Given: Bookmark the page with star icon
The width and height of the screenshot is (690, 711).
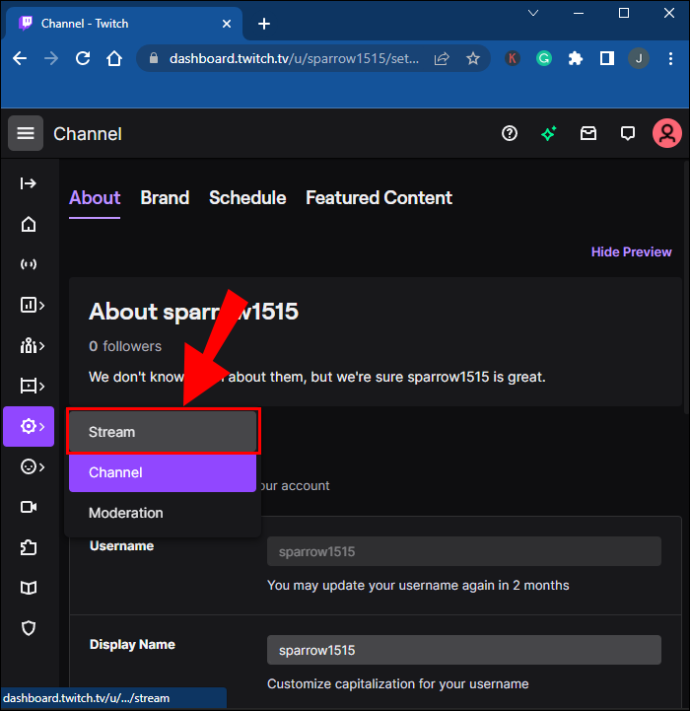Looking at the screenshot, I should coord(473,58).
